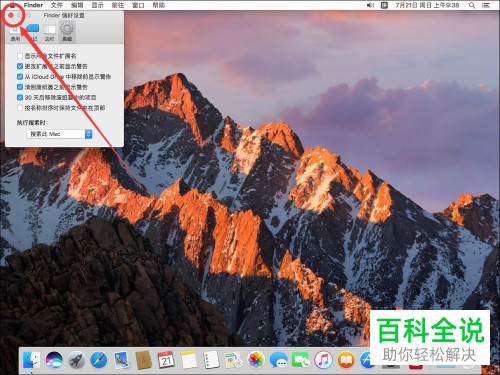Open the 显示 menu
Screen dimensions: 500x375
pos(97,5)
